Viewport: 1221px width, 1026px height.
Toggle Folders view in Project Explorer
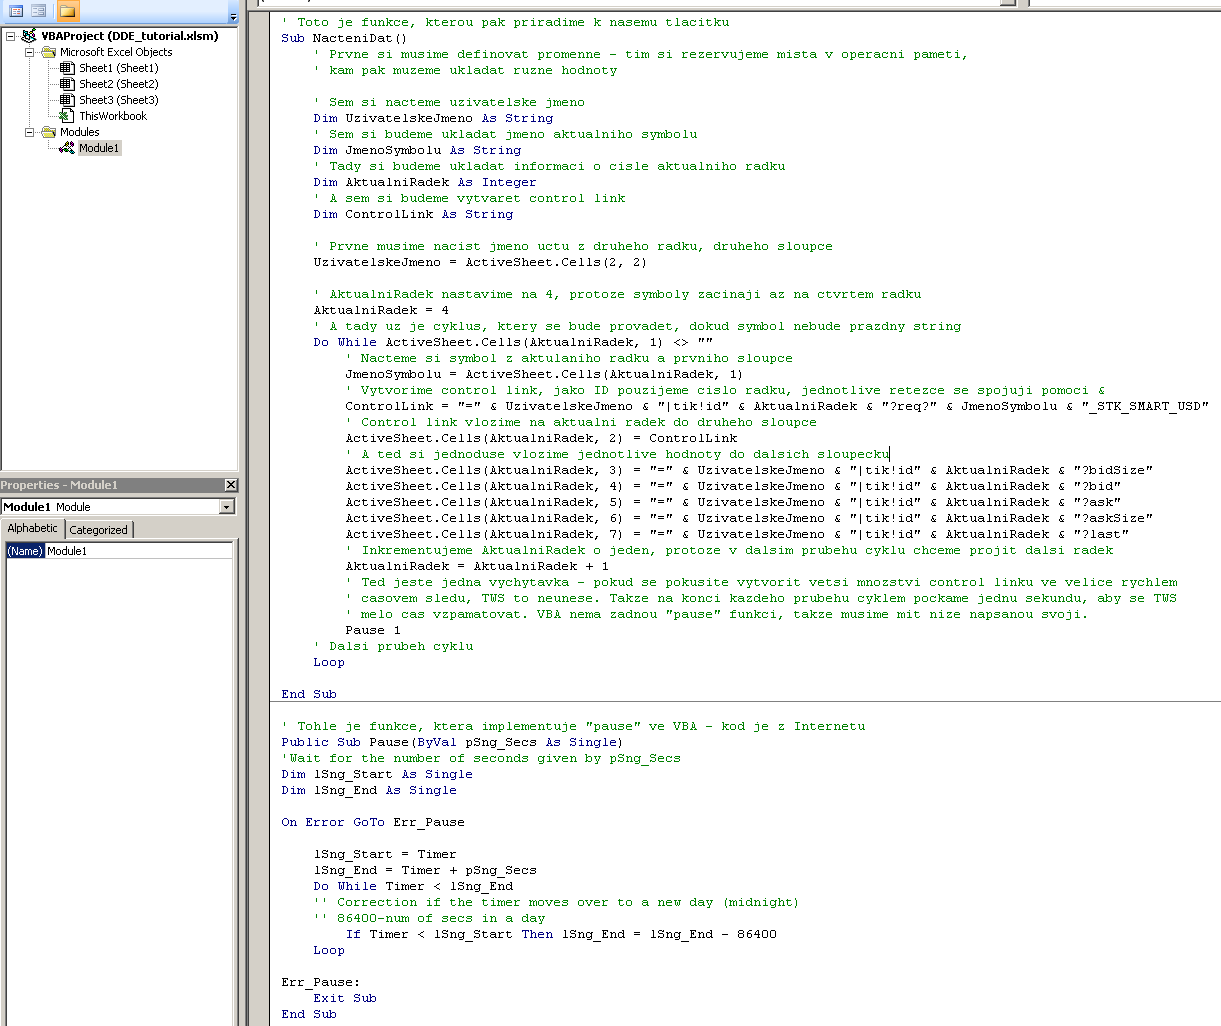click(67, 11)
